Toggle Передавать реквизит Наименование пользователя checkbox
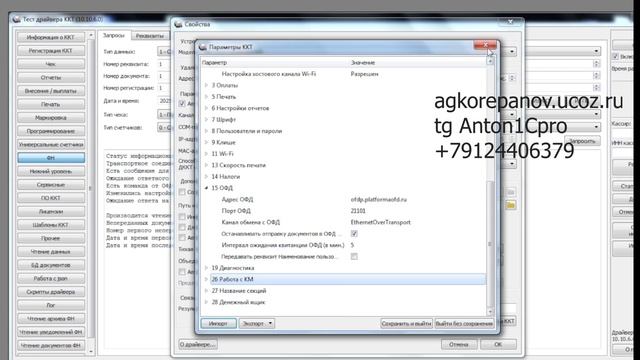640x360 pixels. [x=354, y=256]
